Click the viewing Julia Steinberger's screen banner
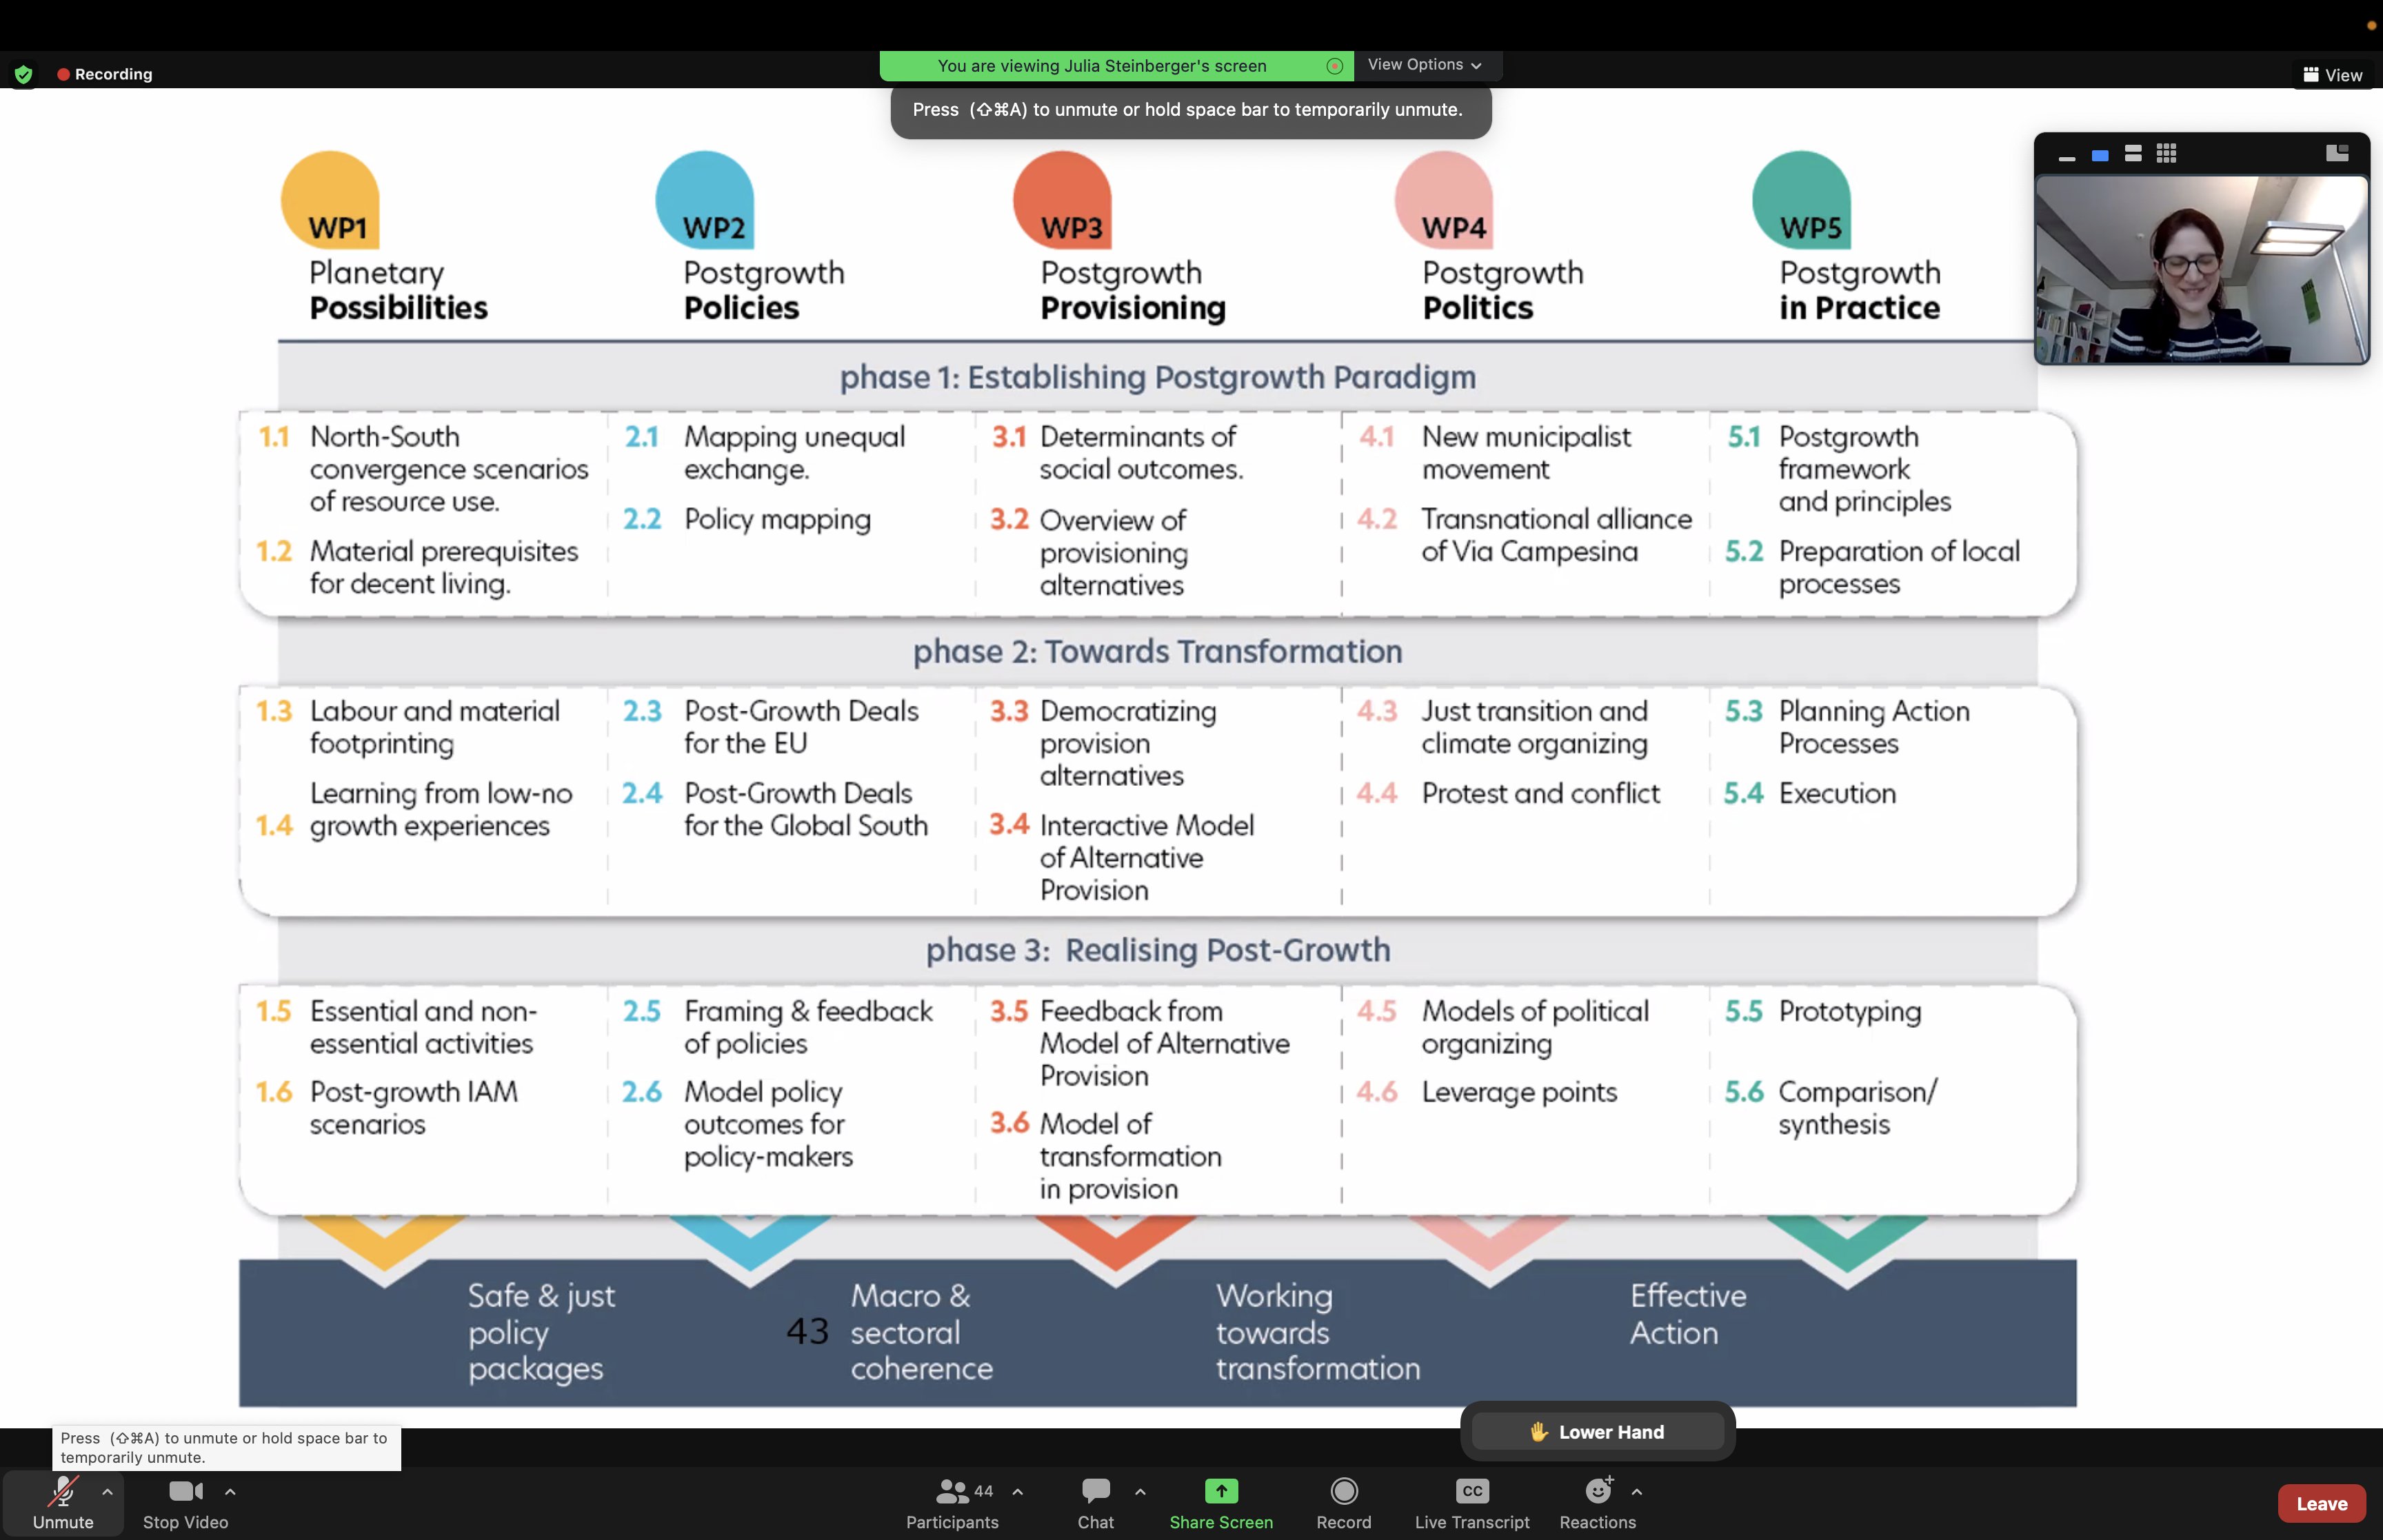The image size is (2383, 1540). [1116, 66]
